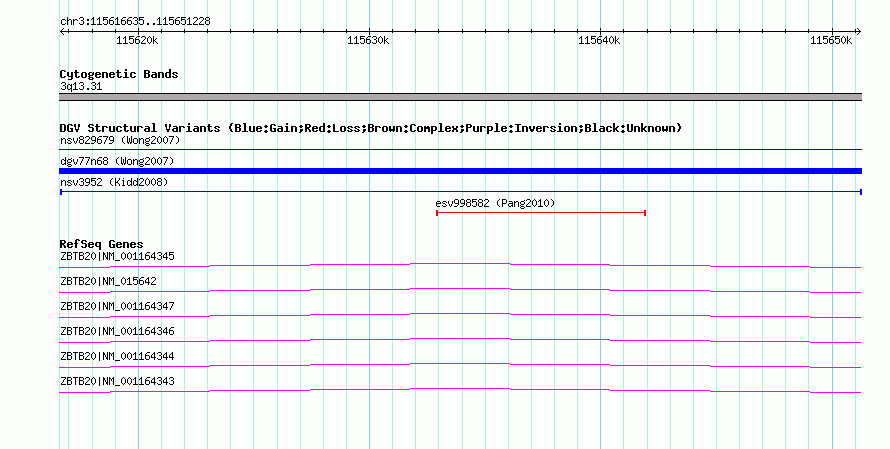
Task: Click the esv998582 (Pang2010) variant label
Action: [495, 203]
